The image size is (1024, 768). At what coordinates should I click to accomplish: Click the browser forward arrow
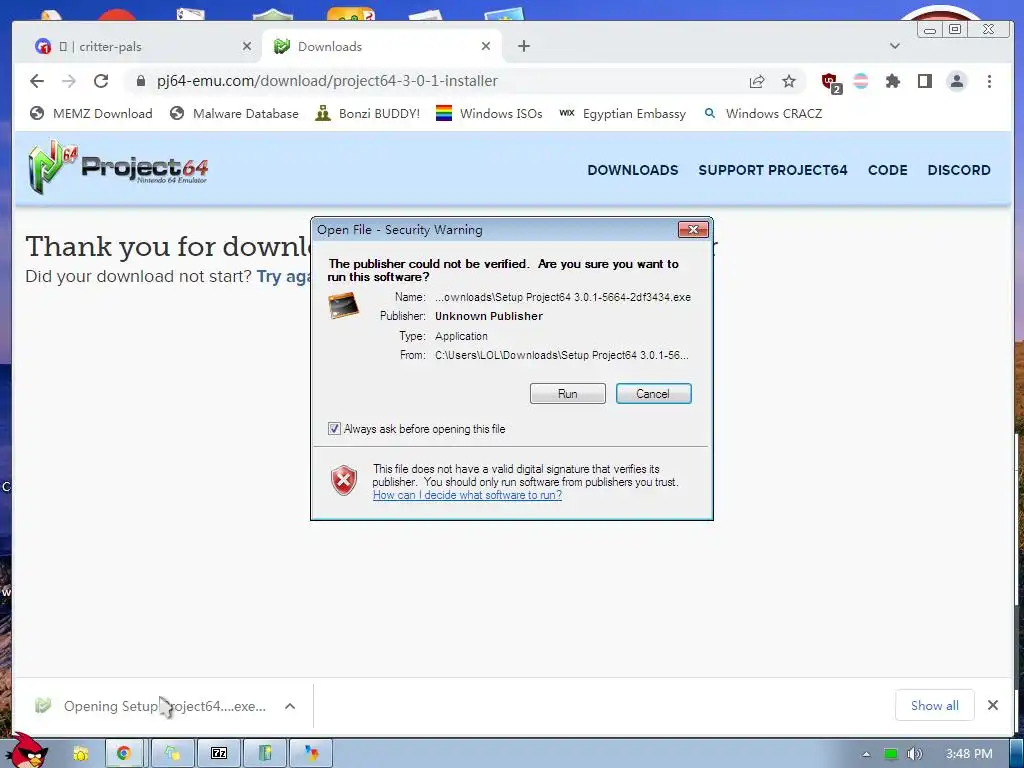(x=69, y=81)
